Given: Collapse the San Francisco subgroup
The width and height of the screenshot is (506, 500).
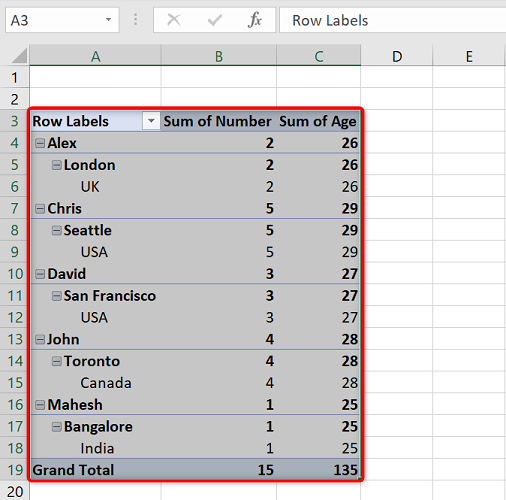Looking at the screenshot, I should point(56,296).
